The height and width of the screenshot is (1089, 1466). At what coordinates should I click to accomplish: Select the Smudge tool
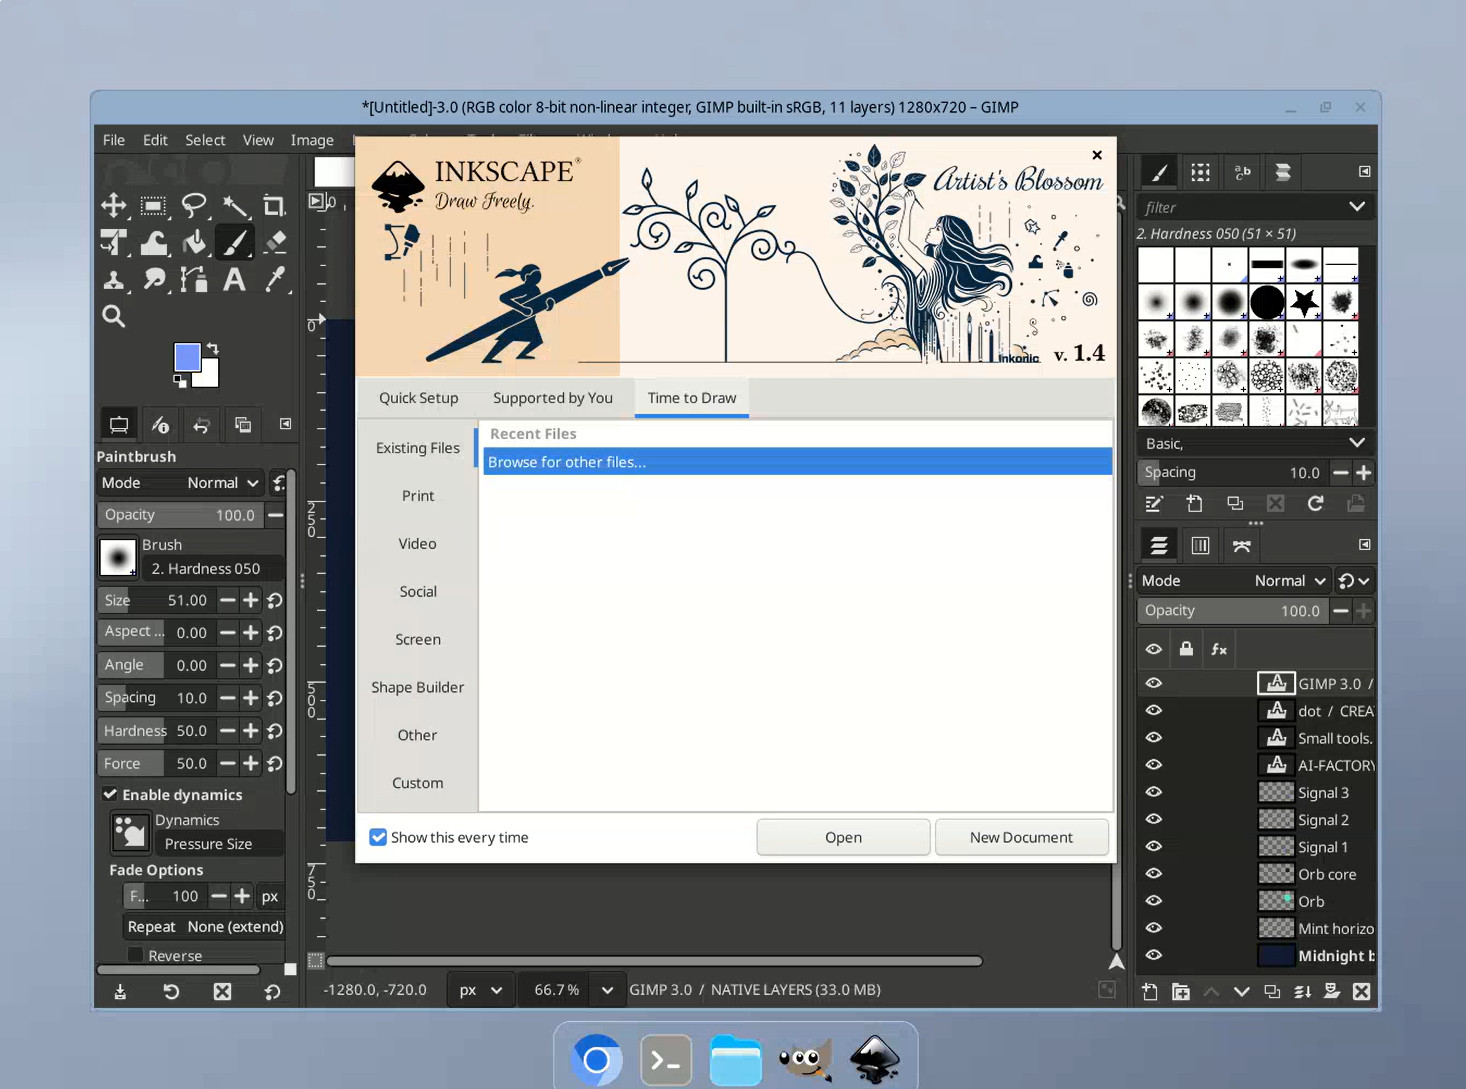[x=153, y=280]
